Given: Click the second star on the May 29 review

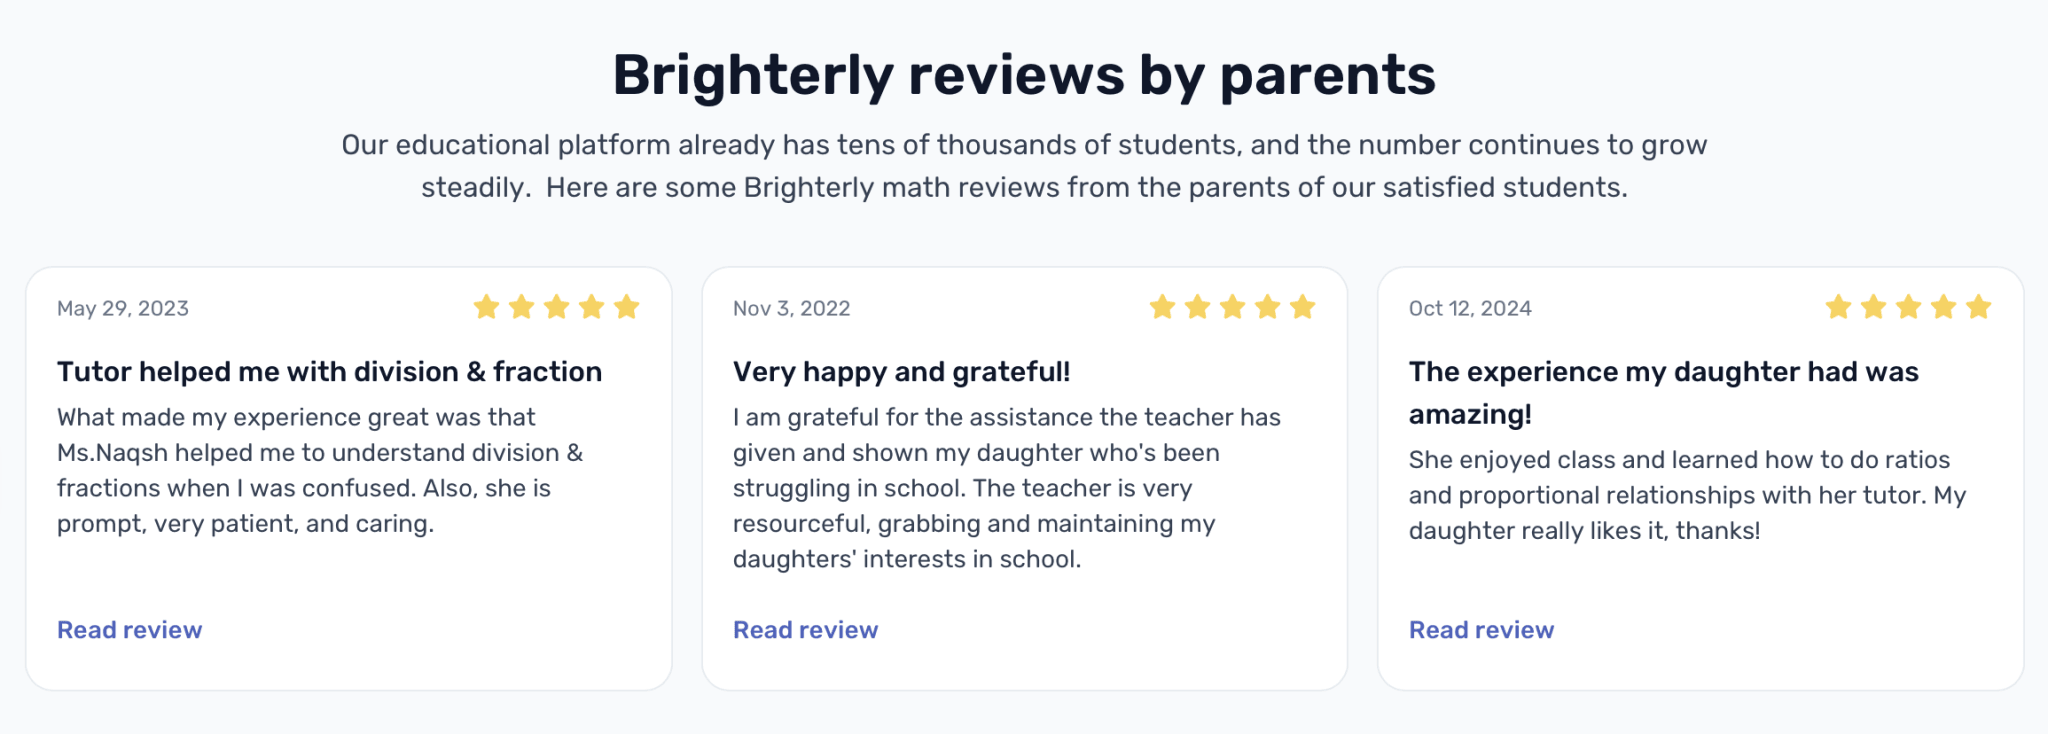Looking at the screenshot, I should [x=522, y=307].
